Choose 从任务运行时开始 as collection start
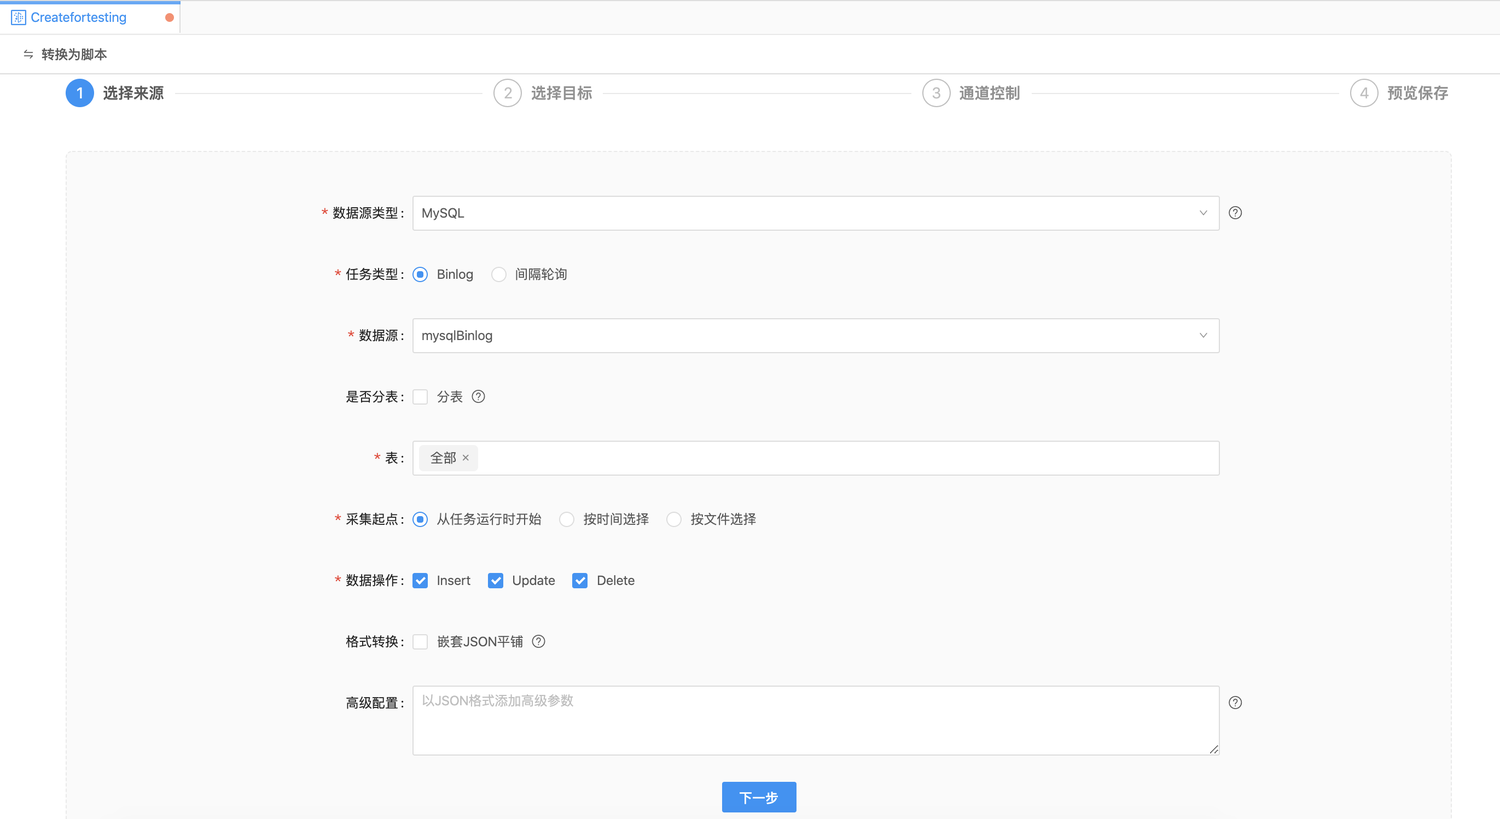Viewport: 1500px width, 819px height. [420, 519]
